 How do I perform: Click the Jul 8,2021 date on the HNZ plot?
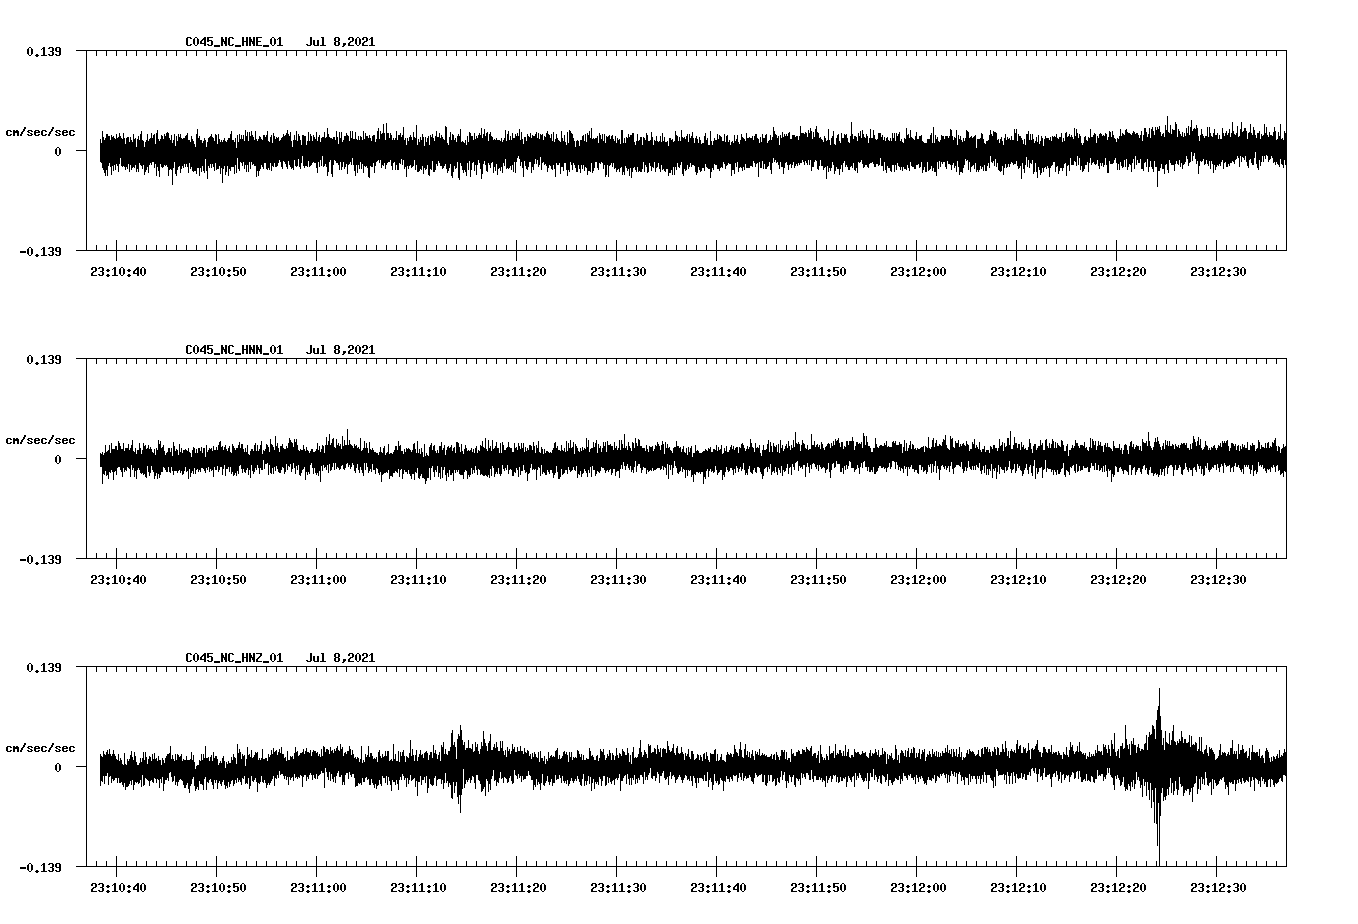pyautogui.click(x=341, y=657)
